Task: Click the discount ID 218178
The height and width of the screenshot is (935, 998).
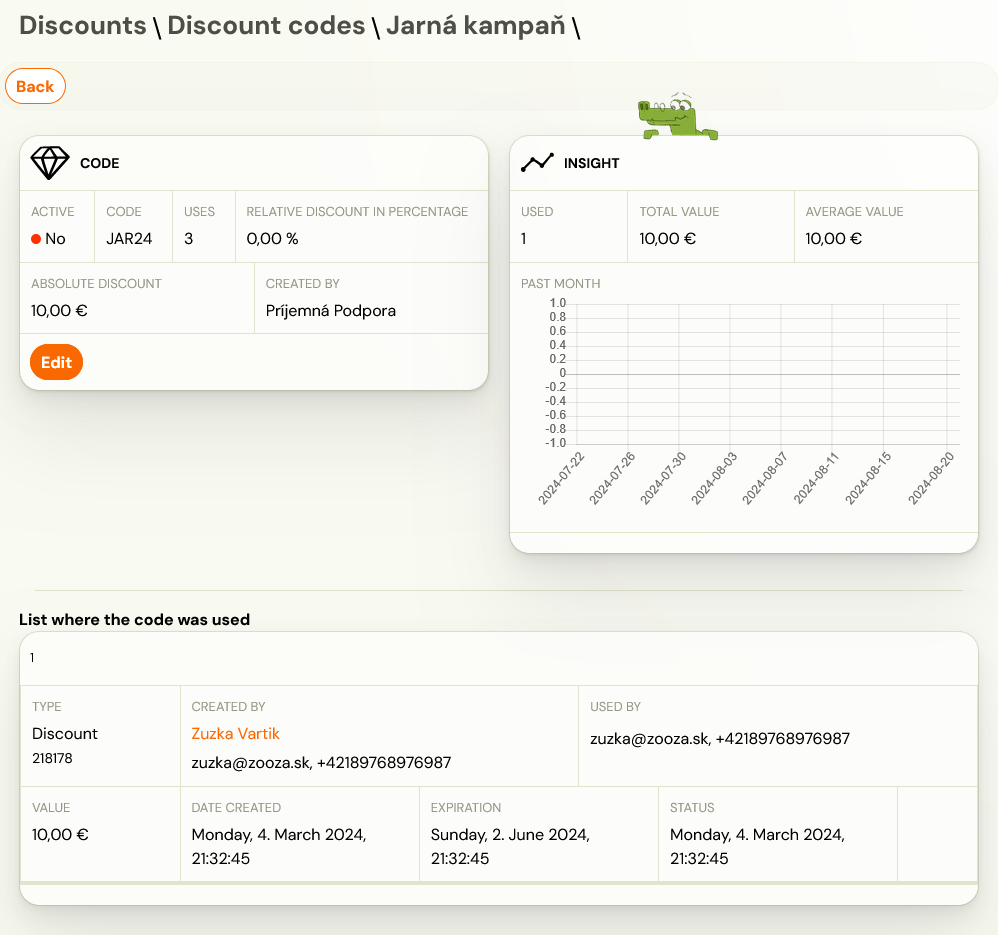Action: (x=52, y=758)
